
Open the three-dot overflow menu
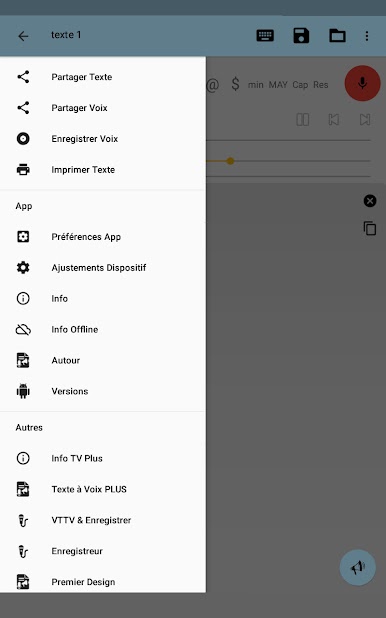coord(367,36)
